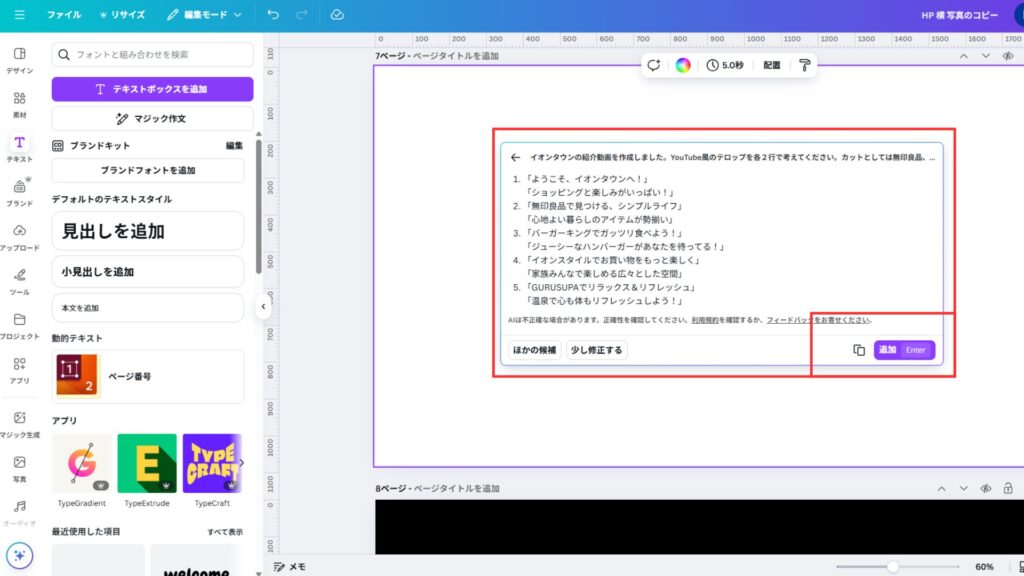Toggle the page 8 hide eye icon
Viewport: 1024px width, 576px height.
[985, 488]
